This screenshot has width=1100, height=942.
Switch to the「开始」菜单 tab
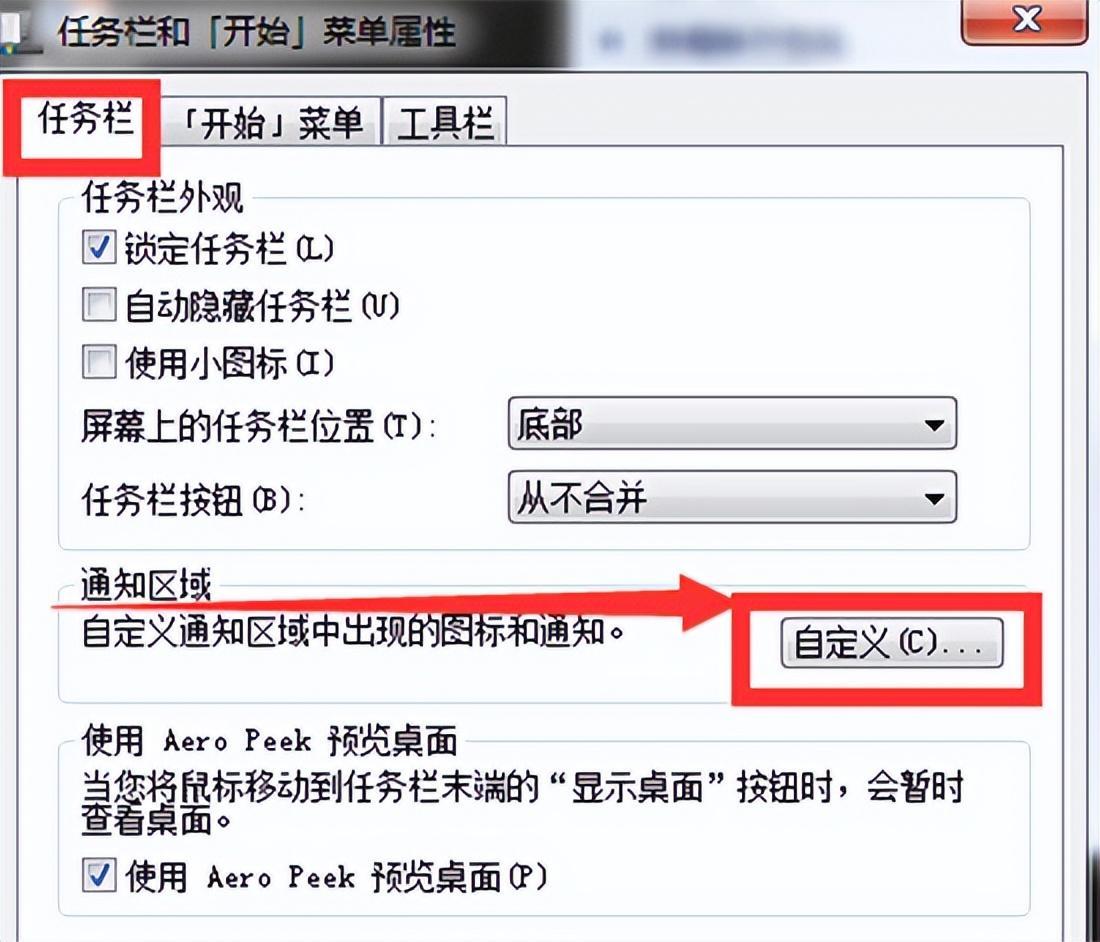pos(271,123)
